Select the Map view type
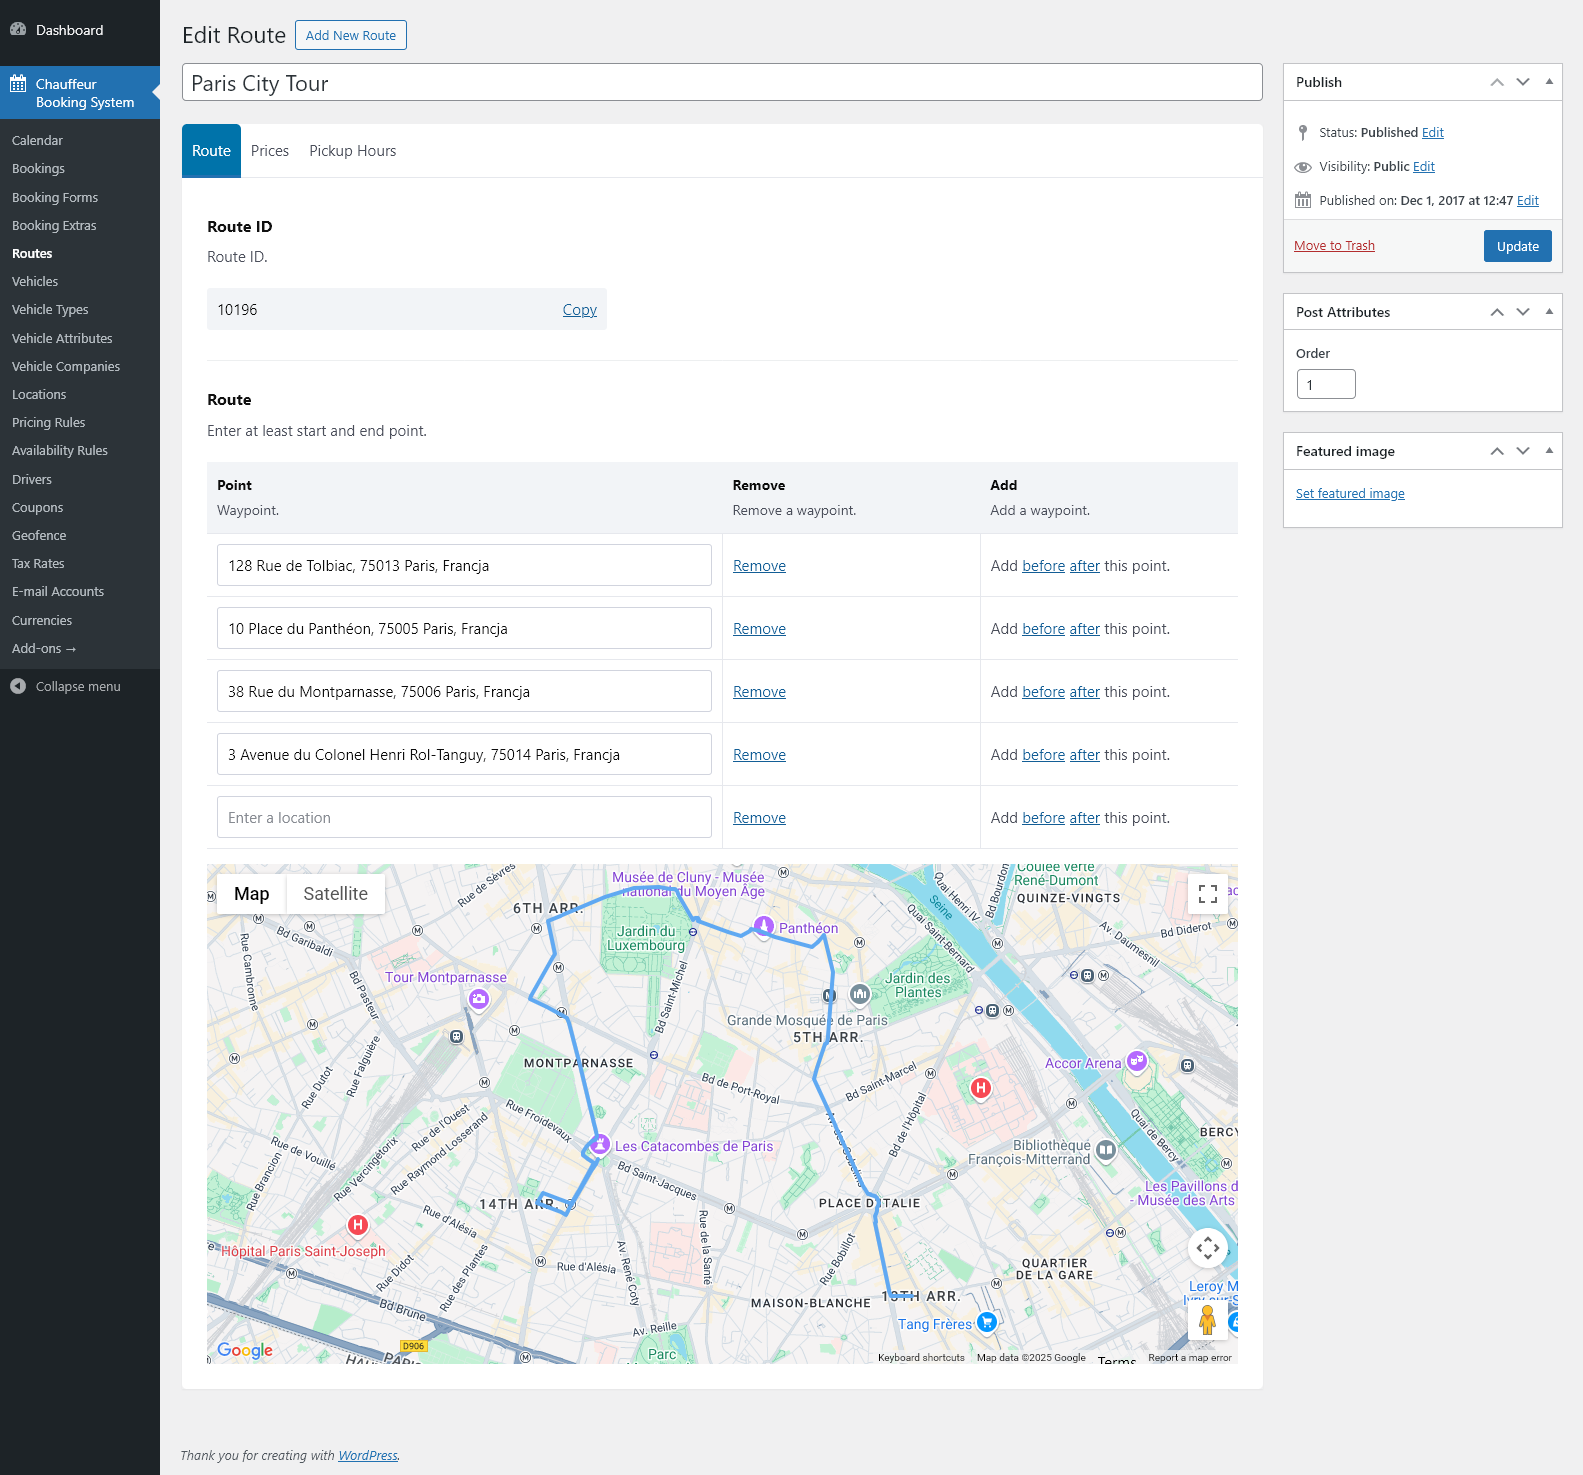Screen dimensions: 1583x1475 click(x=251, y=894)
